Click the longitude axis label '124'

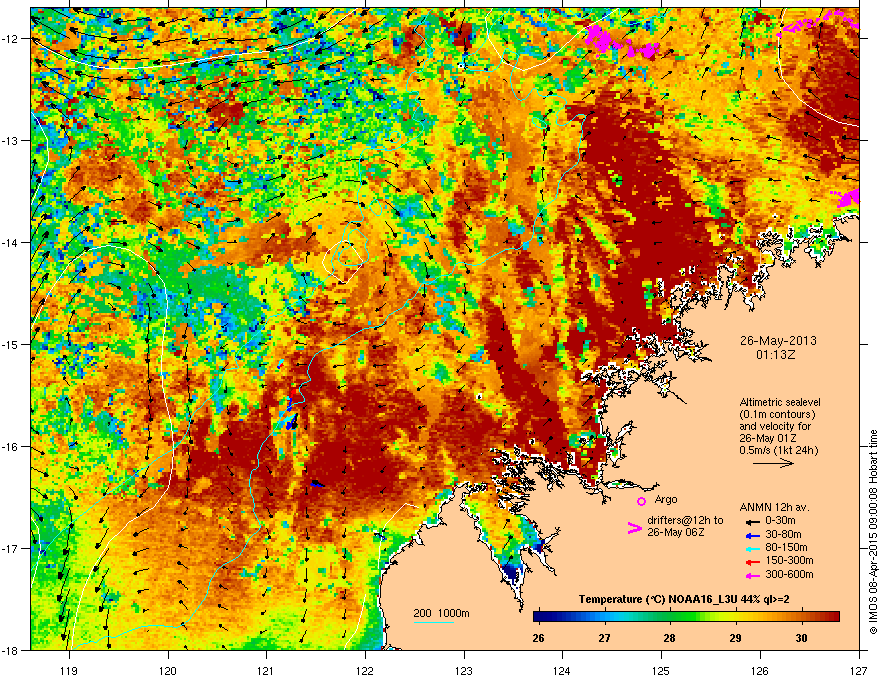click(563, 670)
